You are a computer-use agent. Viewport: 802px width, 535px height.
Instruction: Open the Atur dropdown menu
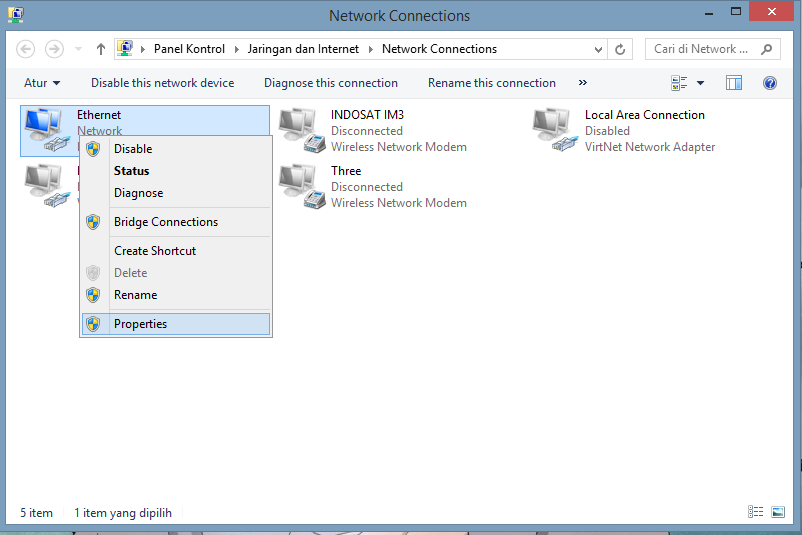[x=42, y=83]
